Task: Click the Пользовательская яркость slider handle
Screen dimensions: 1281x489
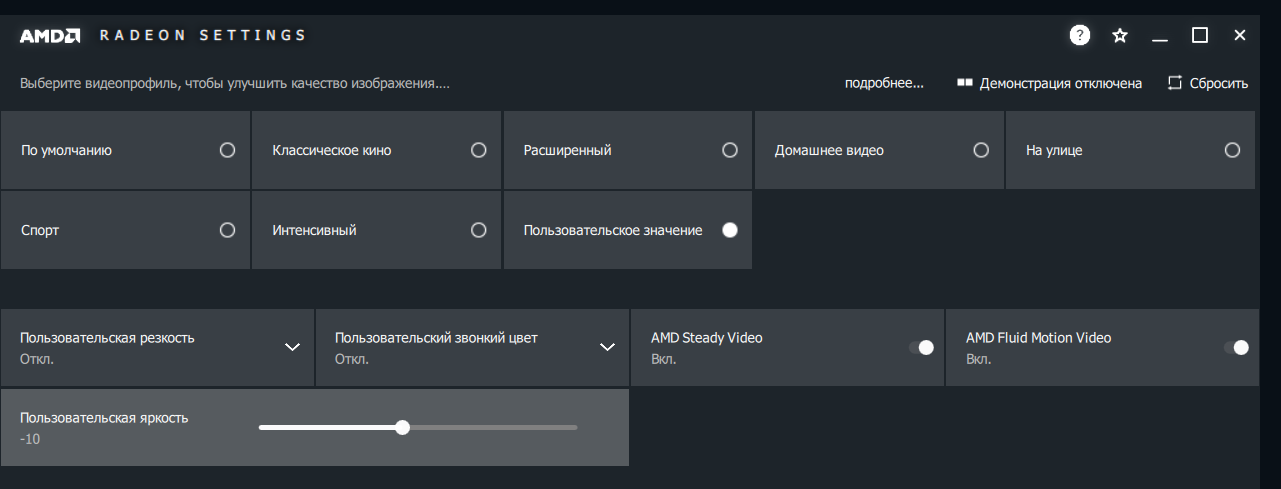Action: (402, 427)
